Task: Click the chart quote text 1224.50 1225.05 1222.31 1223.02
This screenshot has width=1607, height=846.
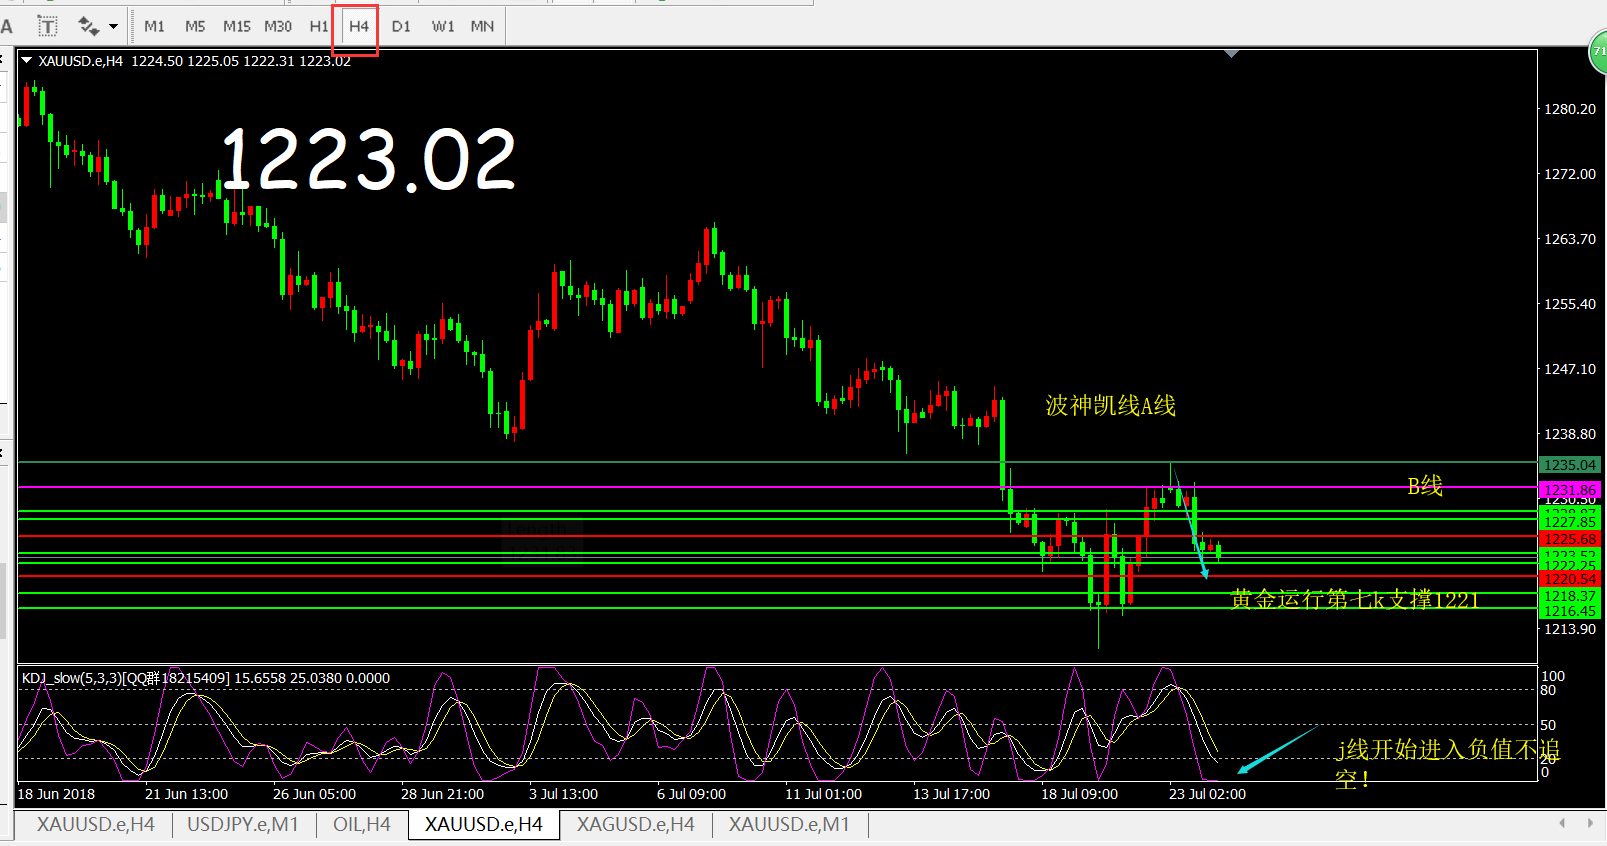Action: pyautogui.click(x=241, y=61)
